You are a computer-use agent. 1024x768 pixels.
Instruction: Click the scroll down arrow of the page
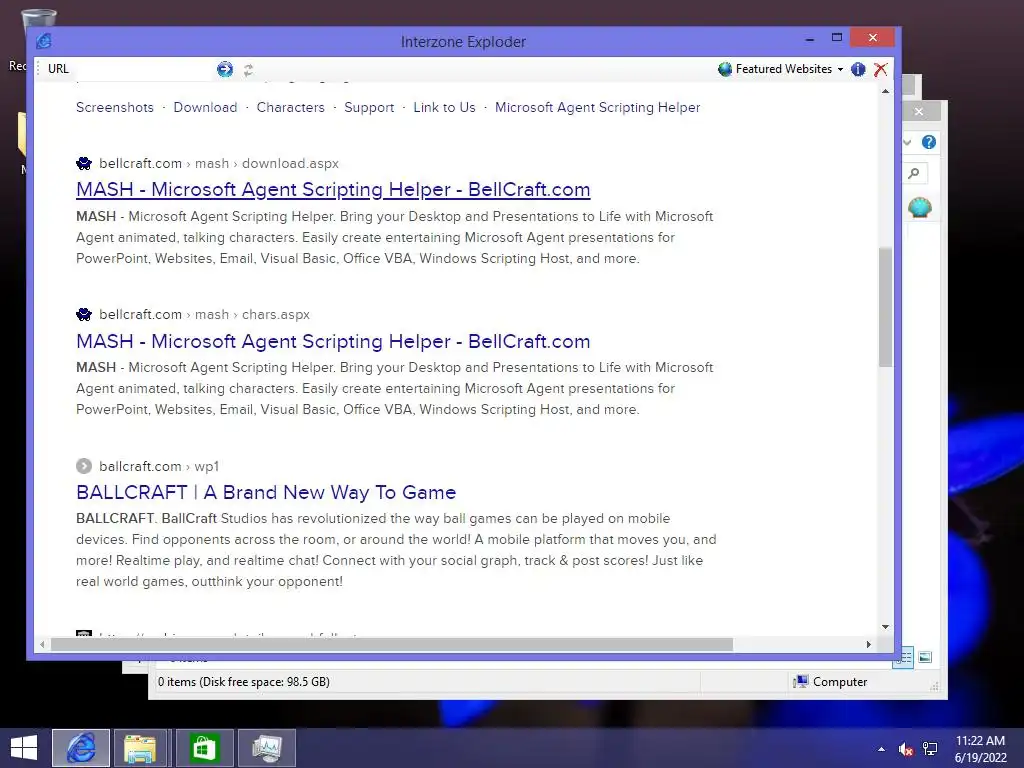885,627
